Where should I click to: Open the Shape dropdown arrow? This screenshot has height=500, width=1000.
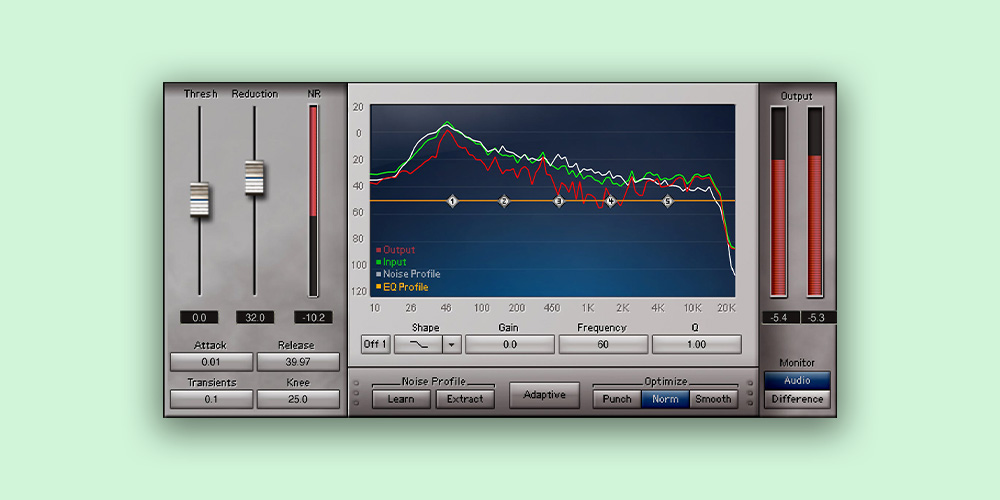451,344
